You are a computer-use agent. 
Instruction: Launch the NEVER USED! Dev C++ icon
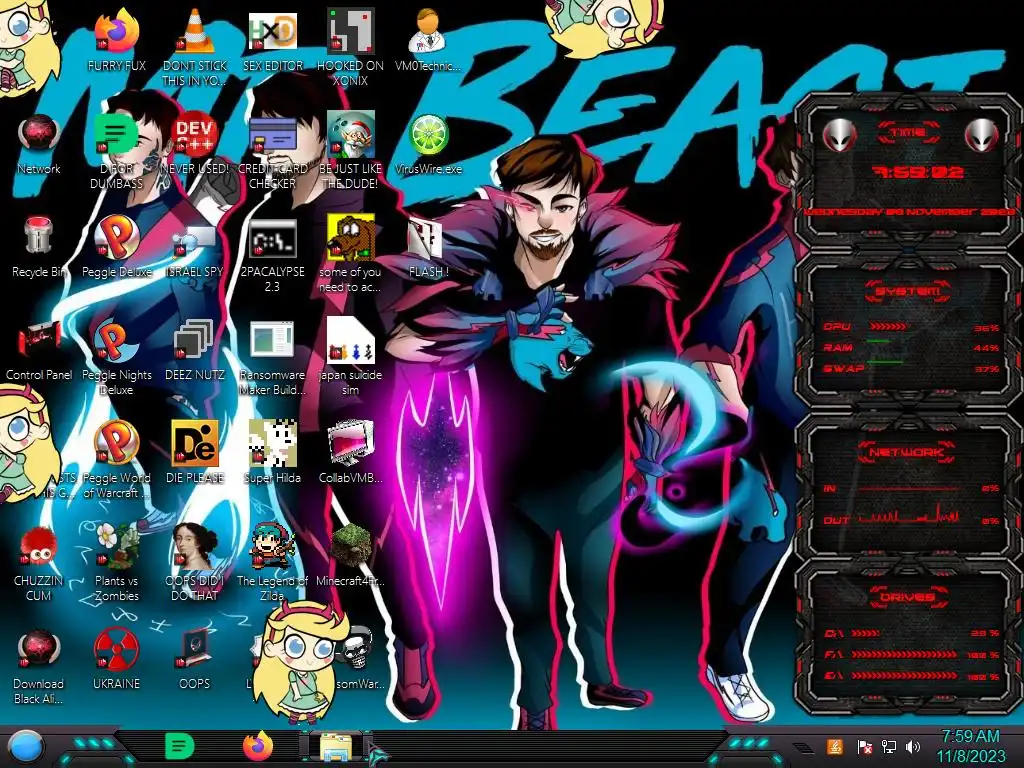(x=195, y=135)
